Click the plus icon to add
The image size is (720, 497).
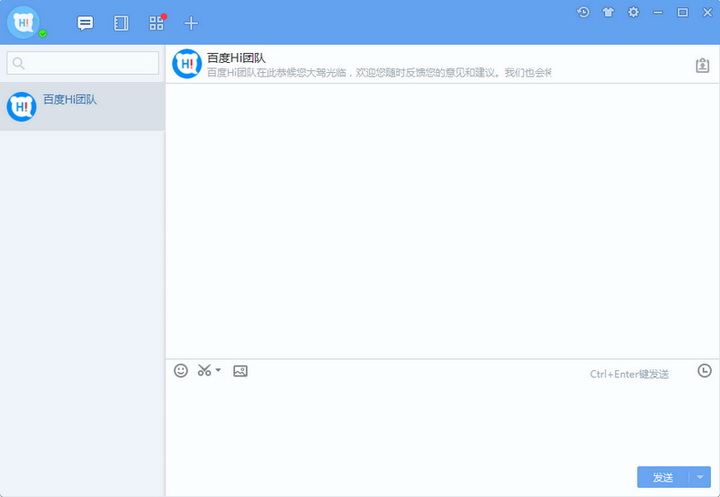pos(191,22)
